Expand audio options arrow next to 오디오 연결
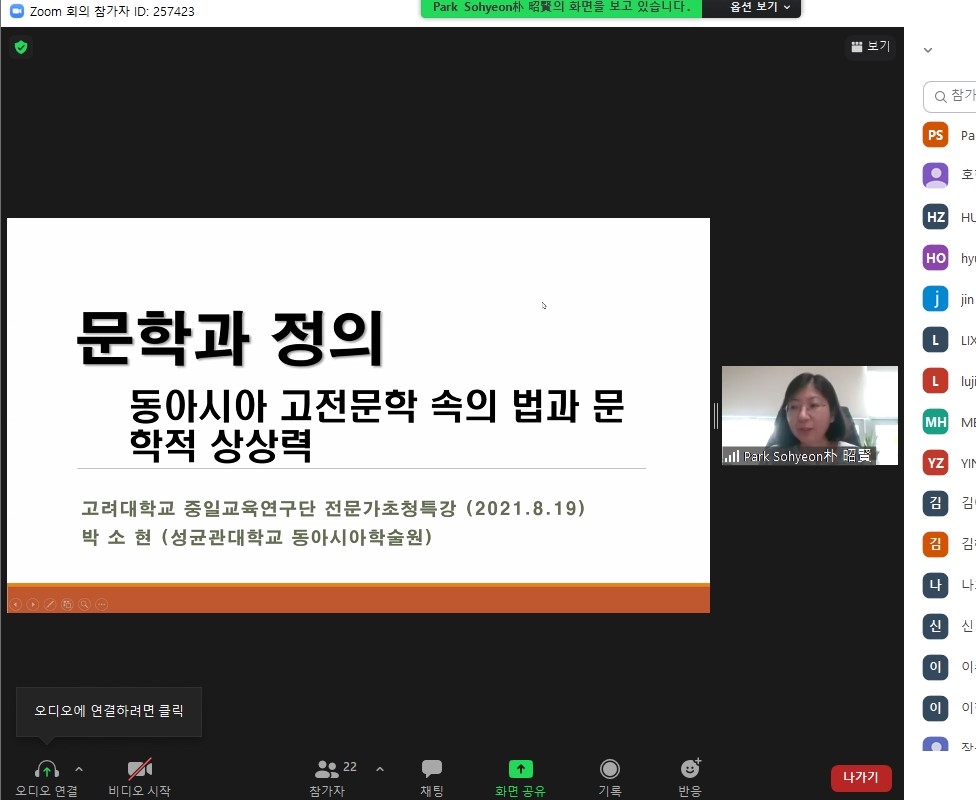The height and width of the screenshot is (800, 976). tap(79, 769)
